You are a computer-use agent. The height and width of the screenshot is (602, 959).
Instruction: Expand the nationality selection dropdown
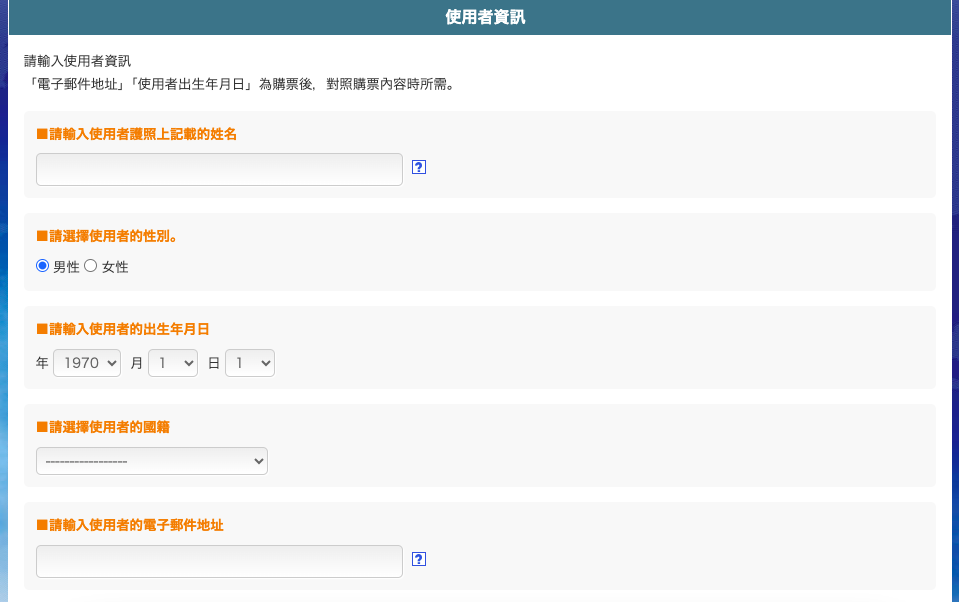152,461
